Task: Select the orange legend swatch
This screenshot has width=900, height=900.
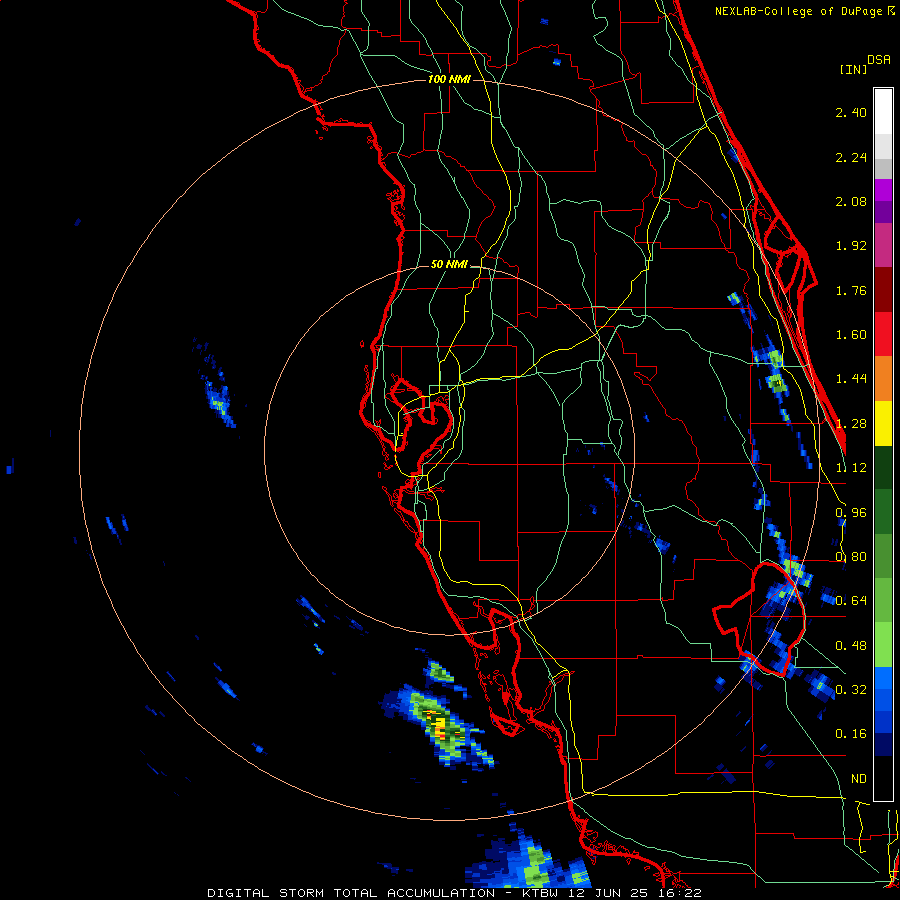Action: (x=883, y=379)
